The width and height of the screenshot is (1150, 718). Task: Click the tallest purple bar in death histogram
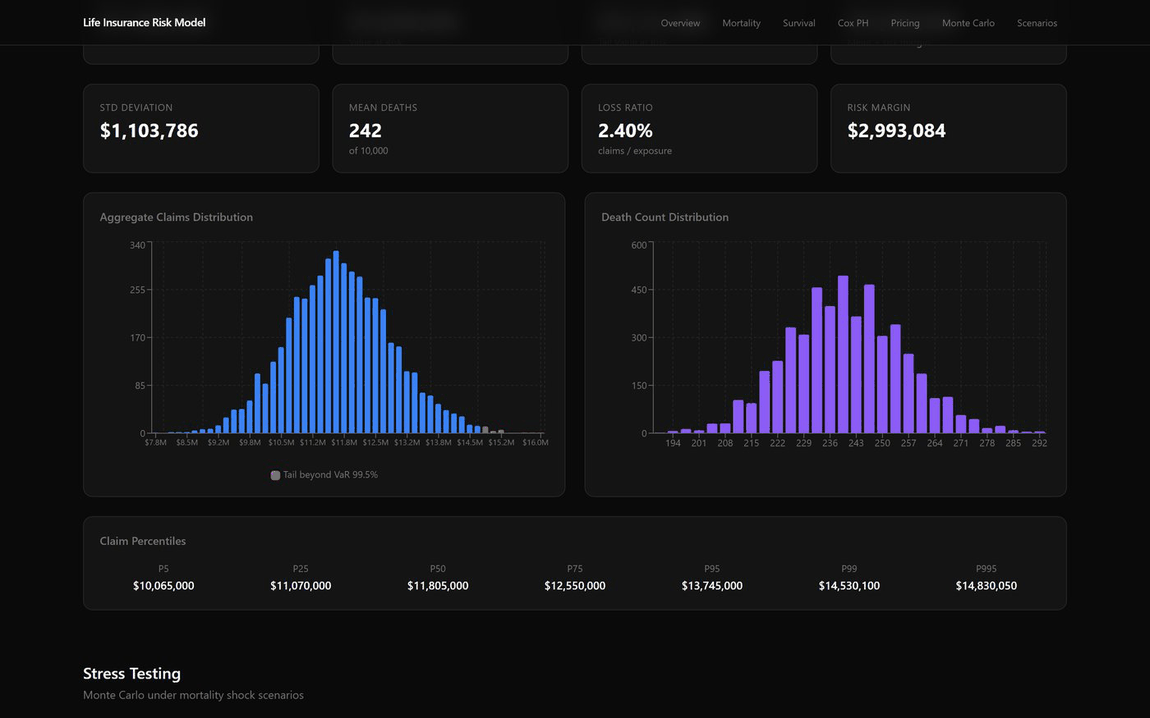tap(843, 354)
